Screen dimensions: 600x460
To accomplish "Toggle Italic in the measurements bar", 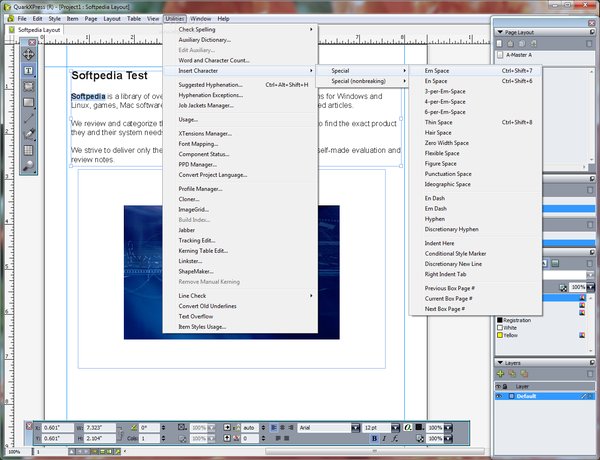I will (x=383, y=438).
